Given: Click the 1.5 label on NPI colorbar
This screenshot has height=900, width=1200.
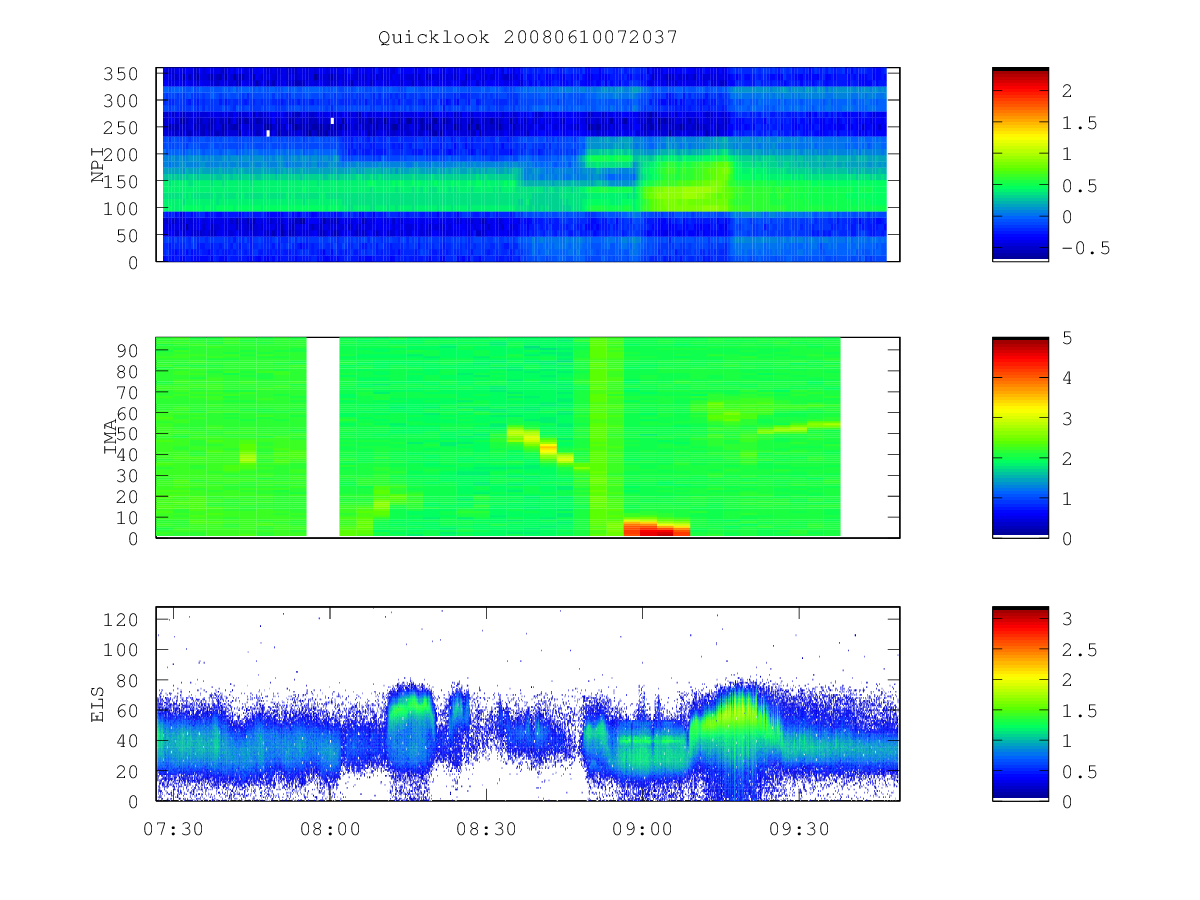Looking at the screenshot, I should (x=1079, y=122).
